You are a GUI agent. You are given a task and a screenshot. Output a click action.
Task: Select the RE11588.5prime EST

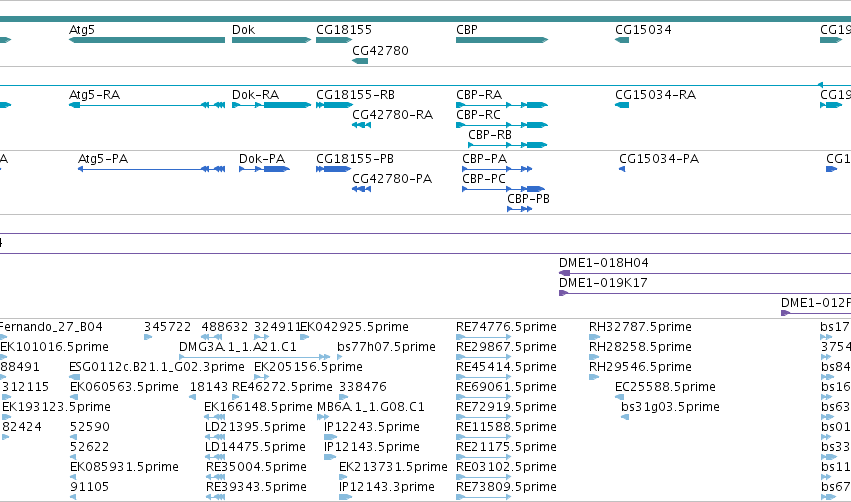point(484,437)
